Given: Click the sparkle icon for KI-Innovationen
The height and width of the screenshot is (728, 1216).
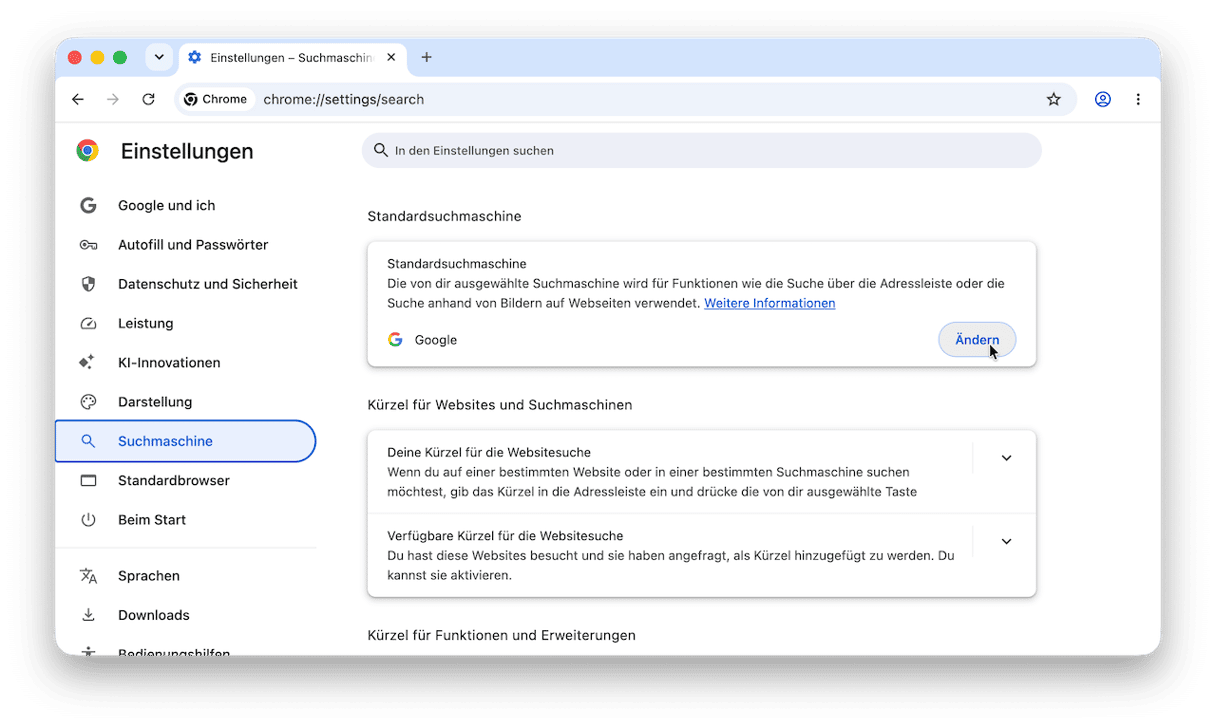Looking at the screenshot, I should 88,362.
